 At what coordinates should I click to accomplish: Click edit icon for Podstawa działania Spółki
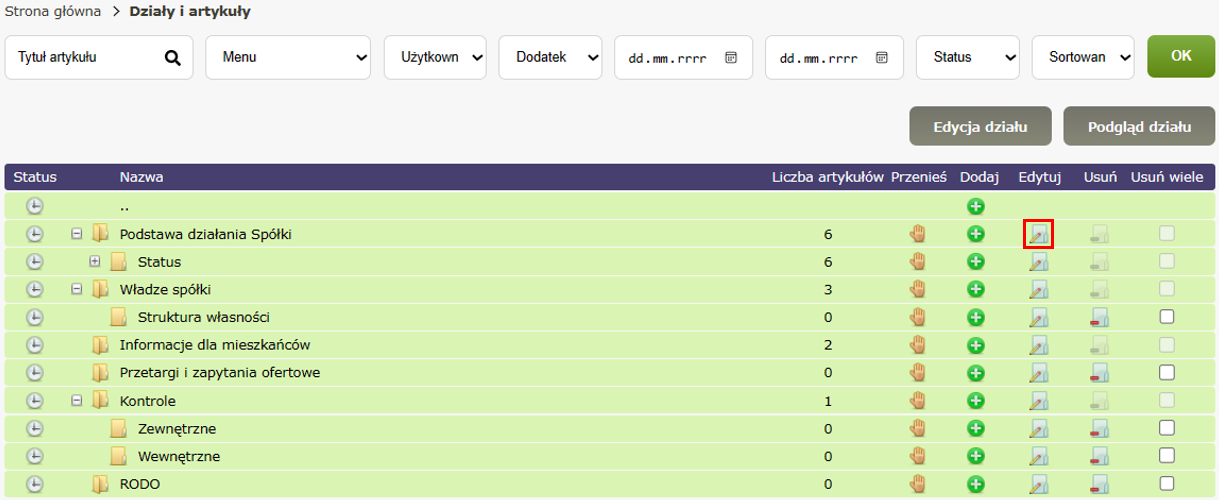click(1039, 234)
